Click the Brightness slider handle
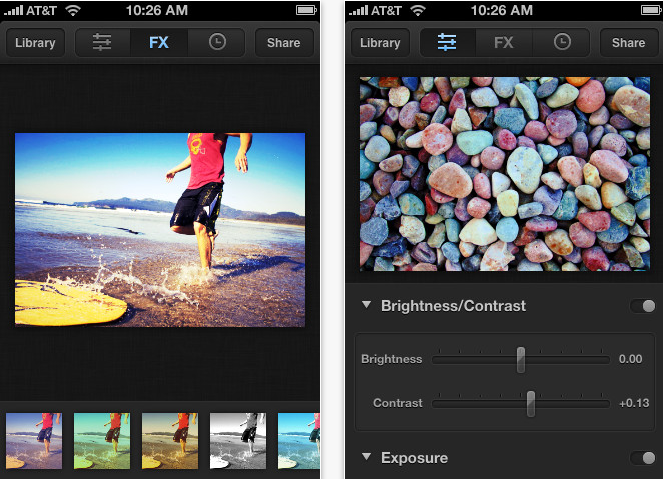Viewport: 663px width, 479px height. (521, 359)
